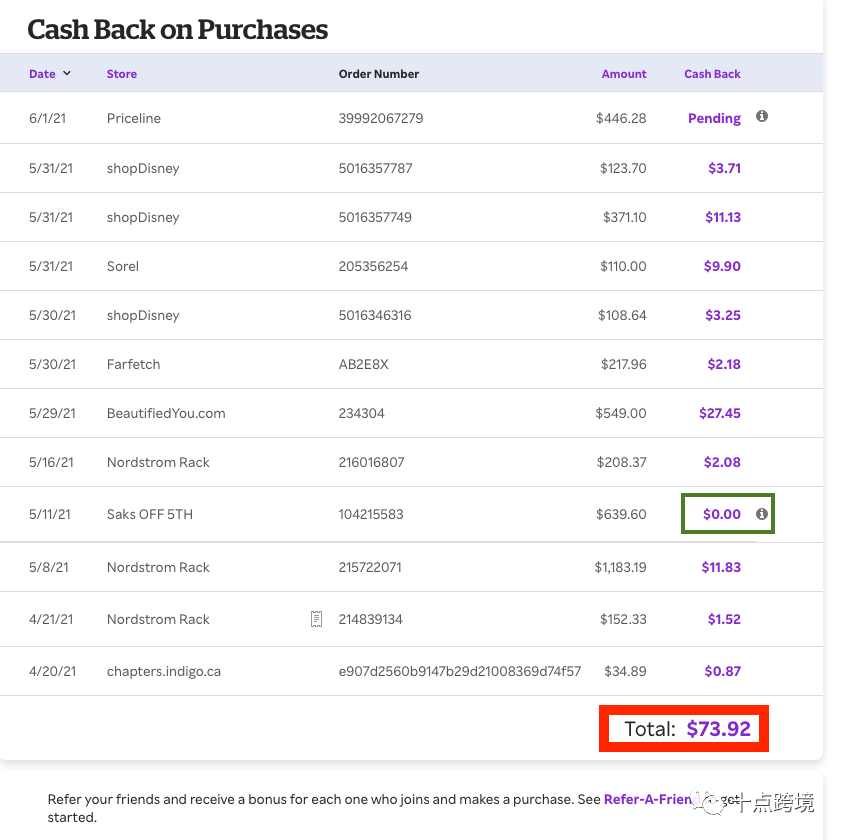Open the $11.13 cash back amount
Screen dimensions: 842x840
[722, 217]
